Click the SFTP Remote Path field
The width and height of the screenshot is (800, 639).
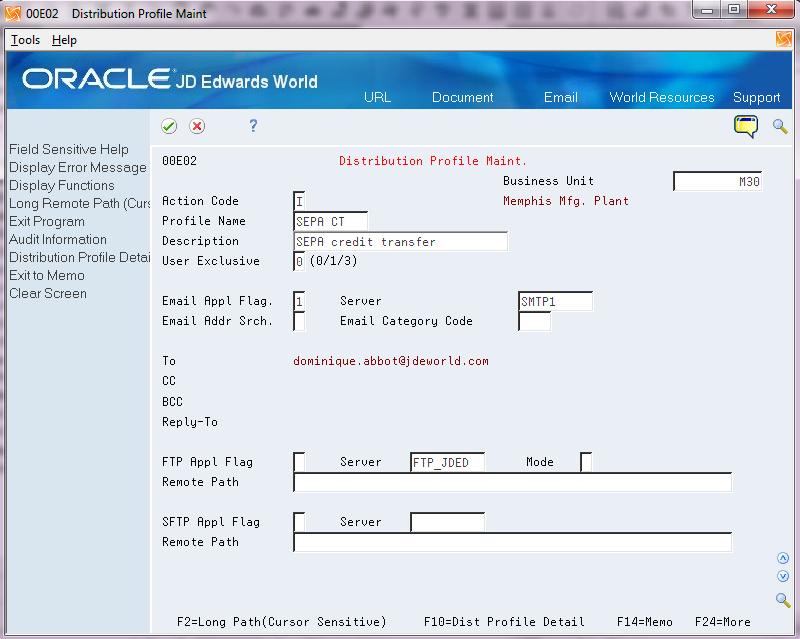[513, 542]
